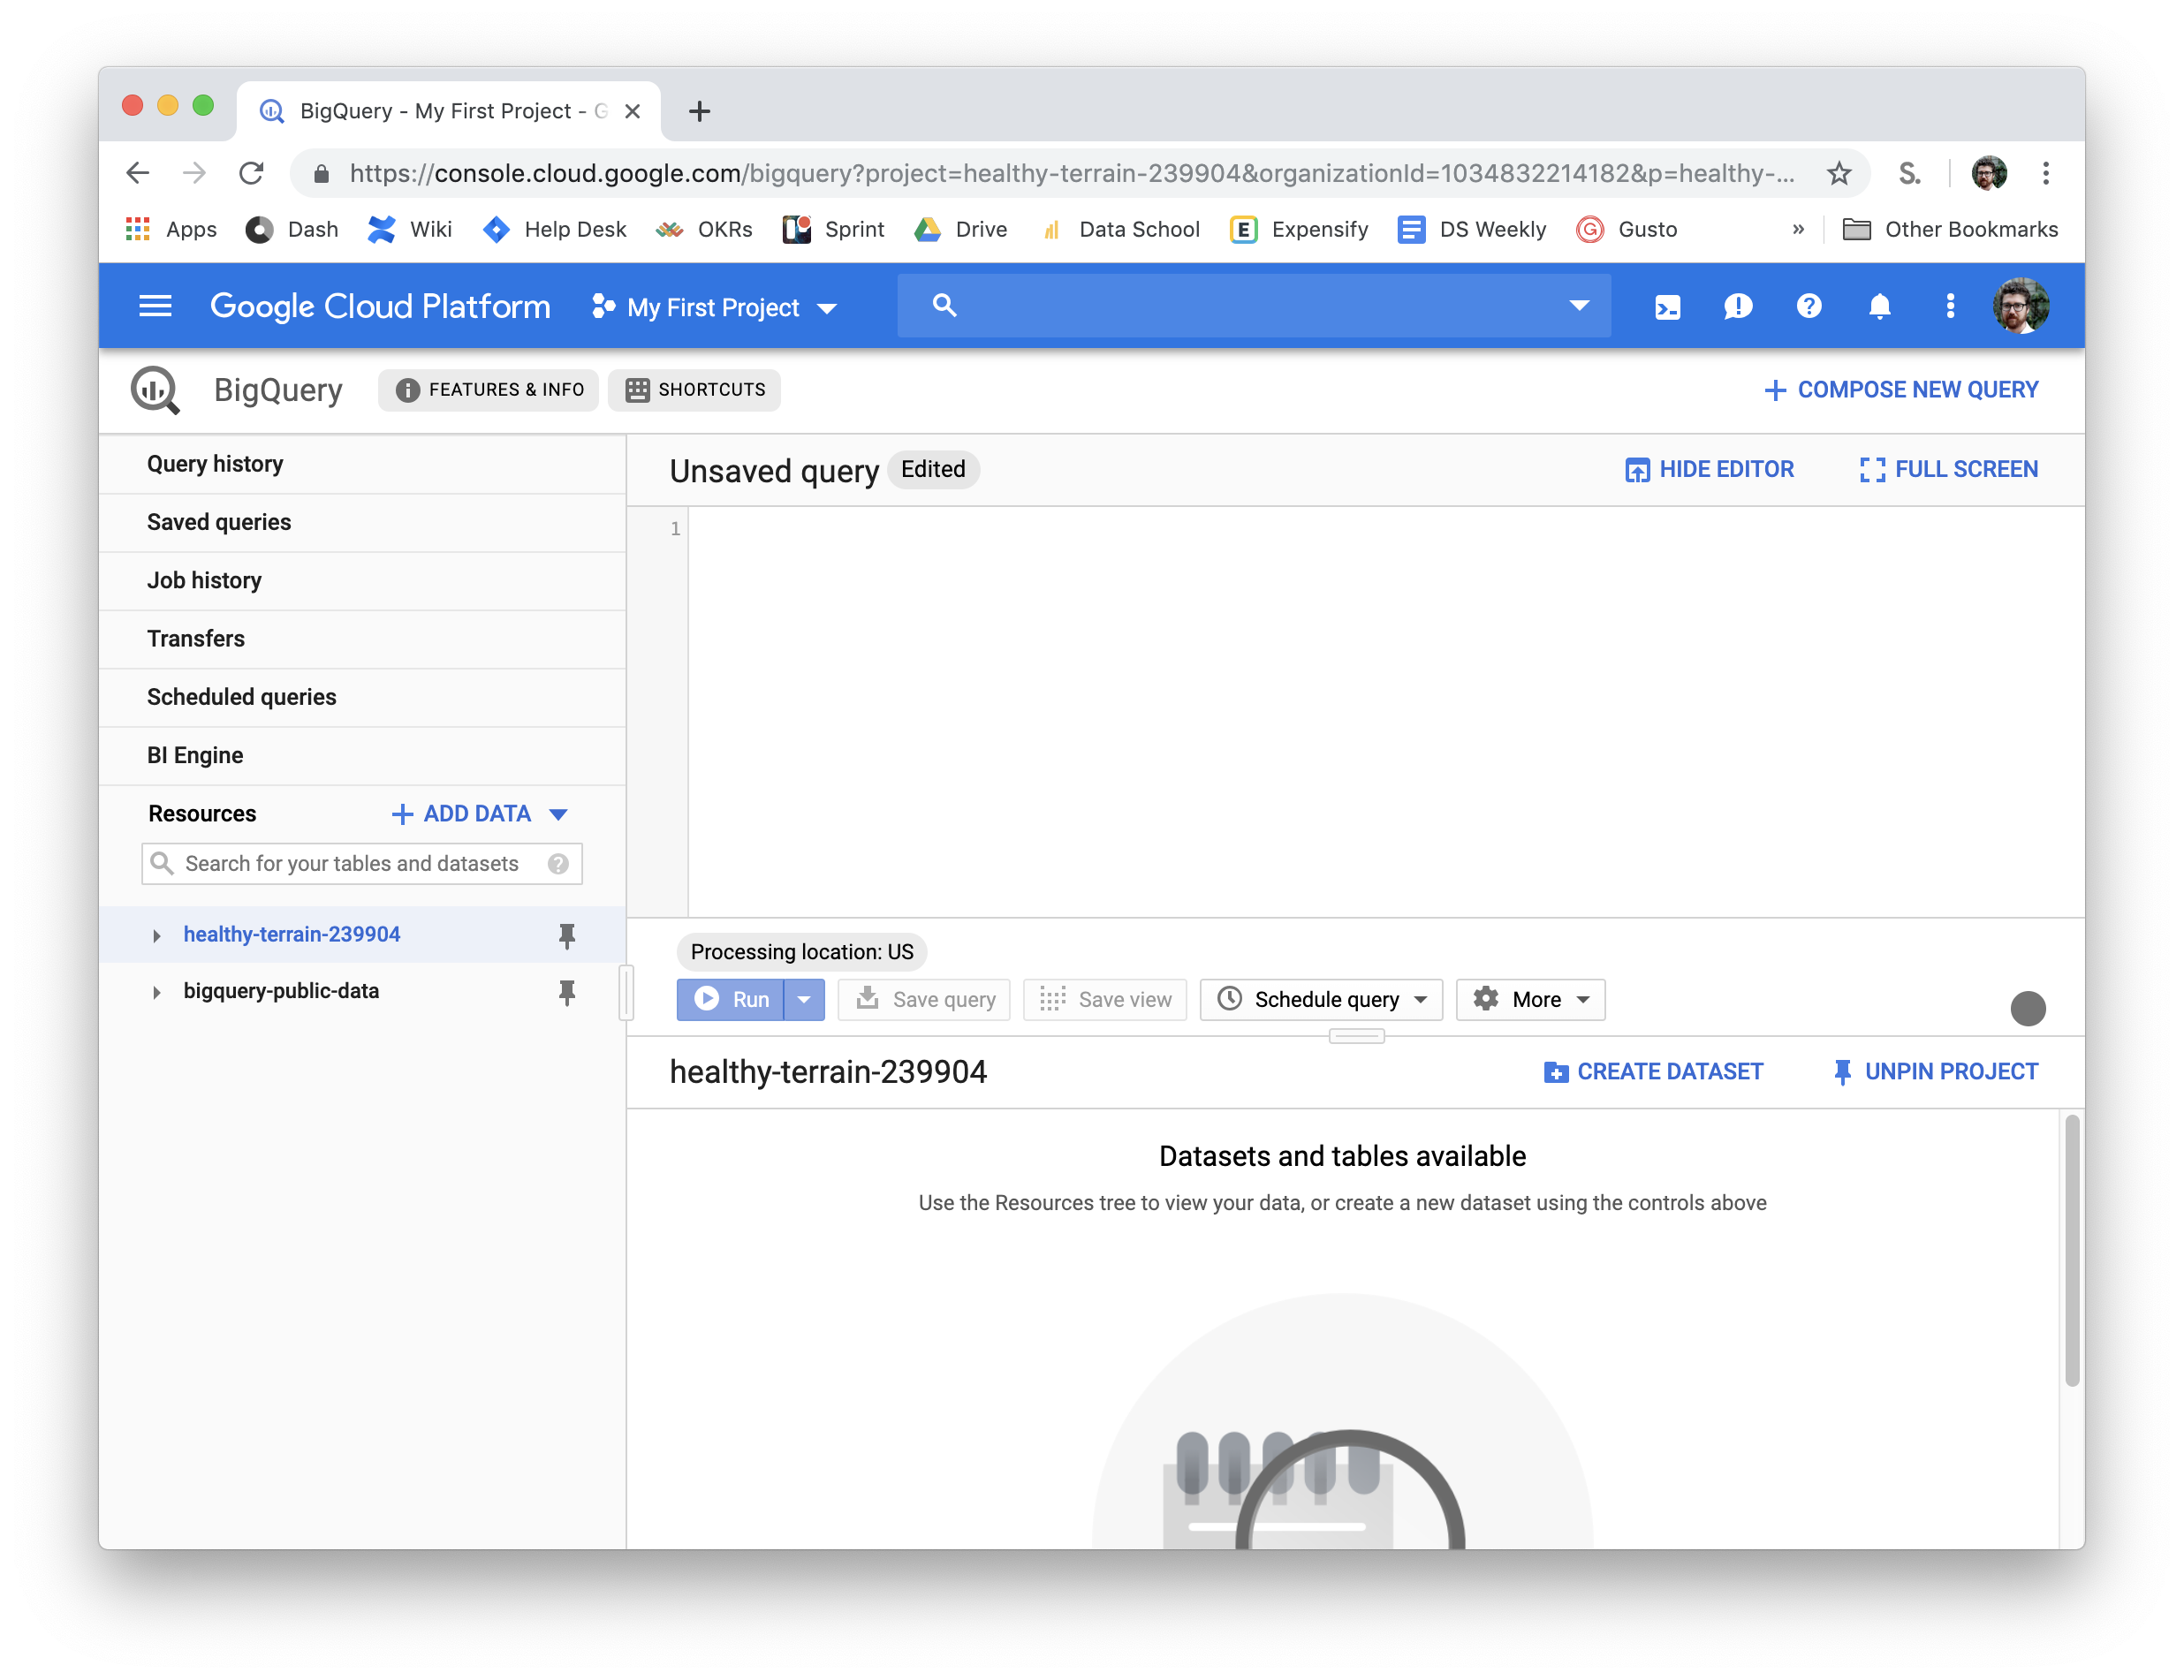Open the More settings dropdown
Screen dimensions: 2184x1680
(1530, 1000)
